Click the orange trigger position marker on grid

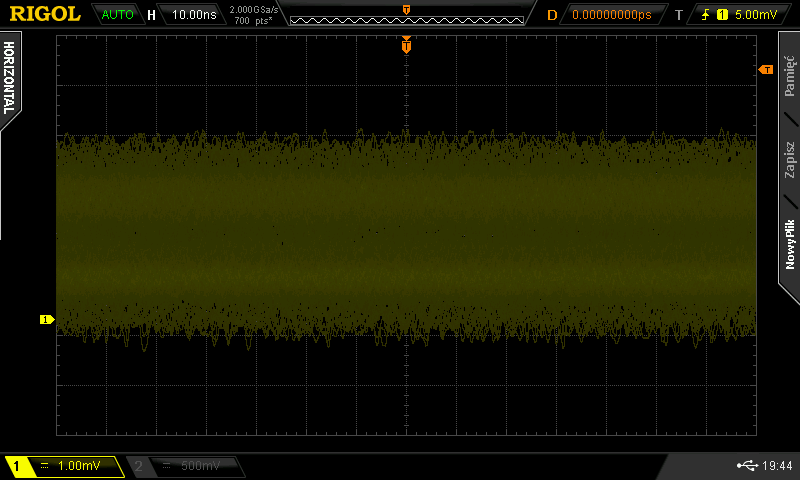[406, 45]
